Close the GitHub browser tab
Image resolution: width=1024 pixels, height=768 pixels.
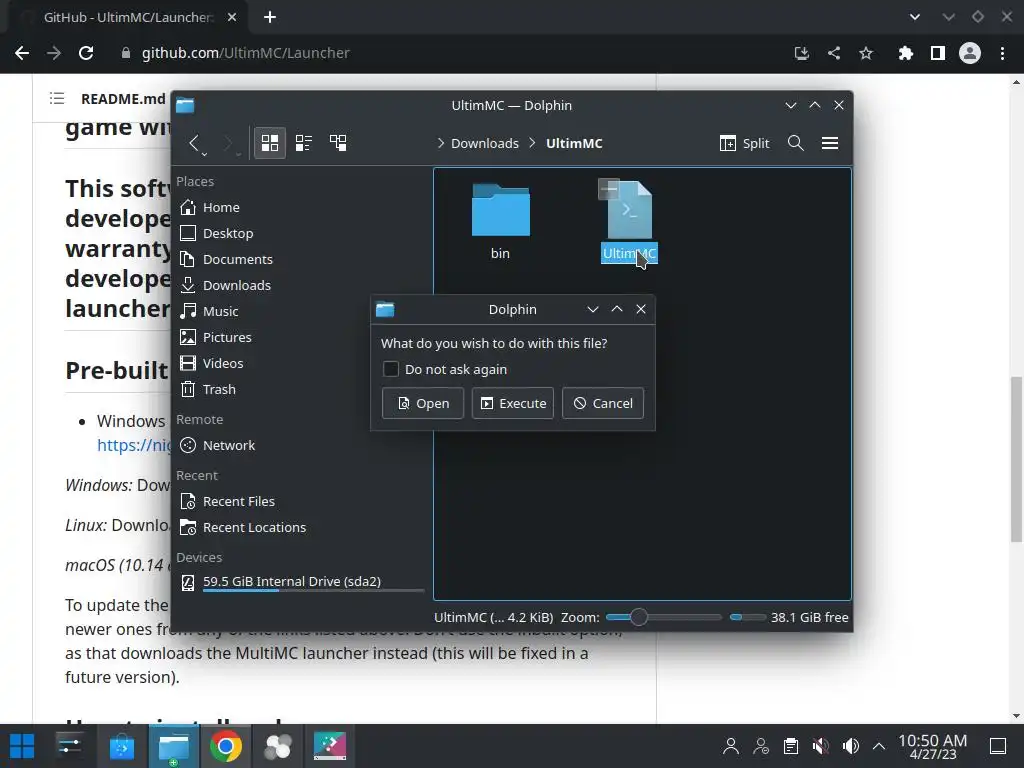(x=232, y=18)
